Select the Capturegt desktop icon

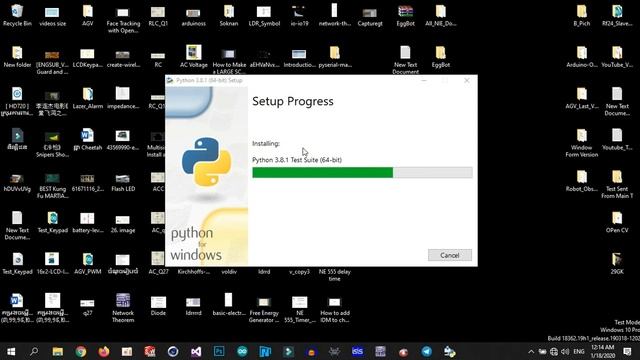[x=370, y=16]
